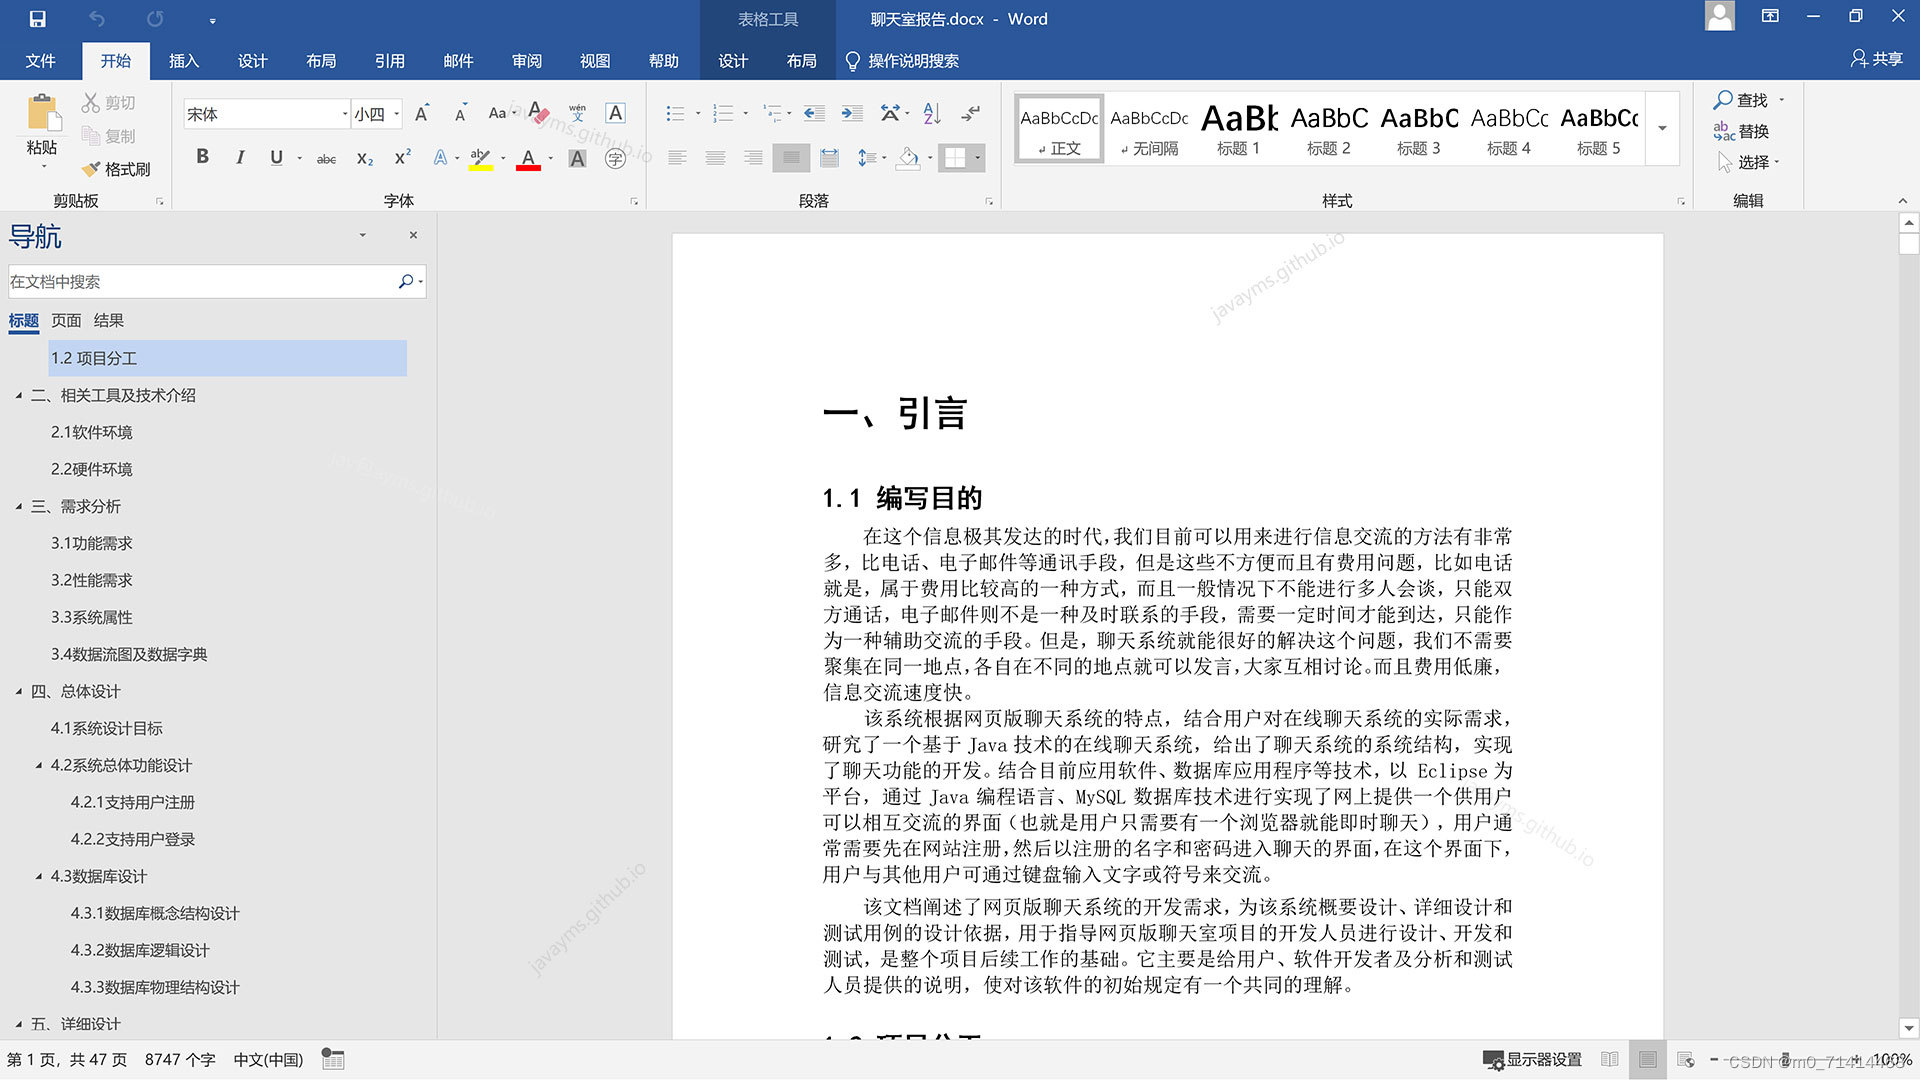This screenshot has height=1080, width=1920.
Task: Apply the red font color swatch
Action: coord(528,158)
